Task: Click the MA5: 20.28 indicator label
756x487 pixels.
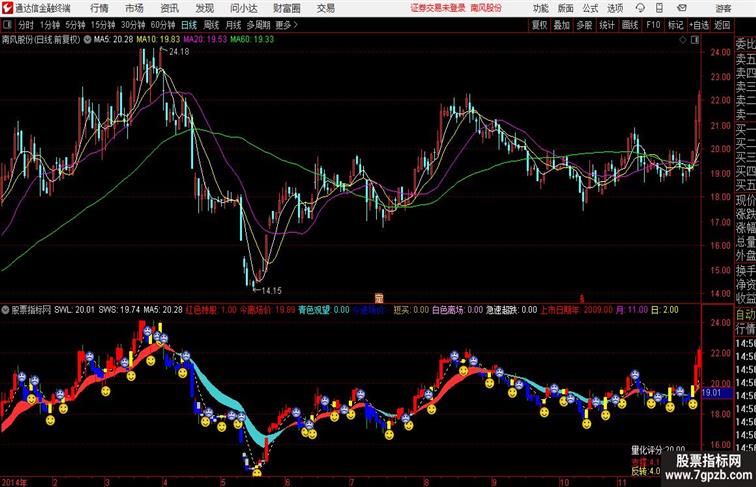Action: tap(113, 40)
